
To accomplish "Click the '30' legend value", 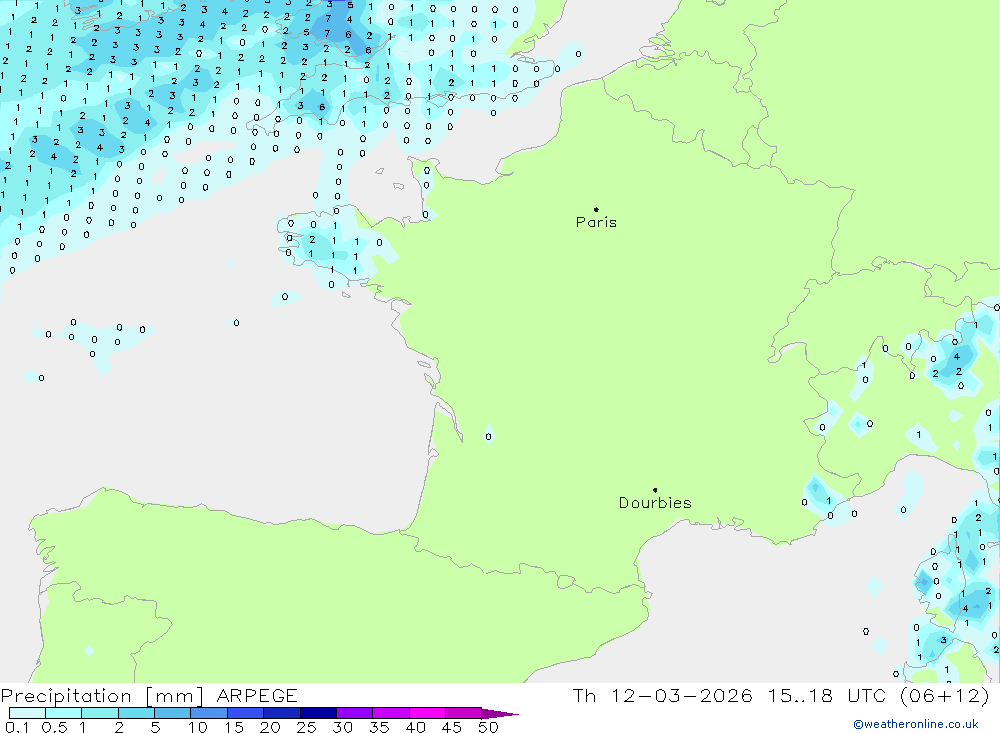I will (343, 727).
